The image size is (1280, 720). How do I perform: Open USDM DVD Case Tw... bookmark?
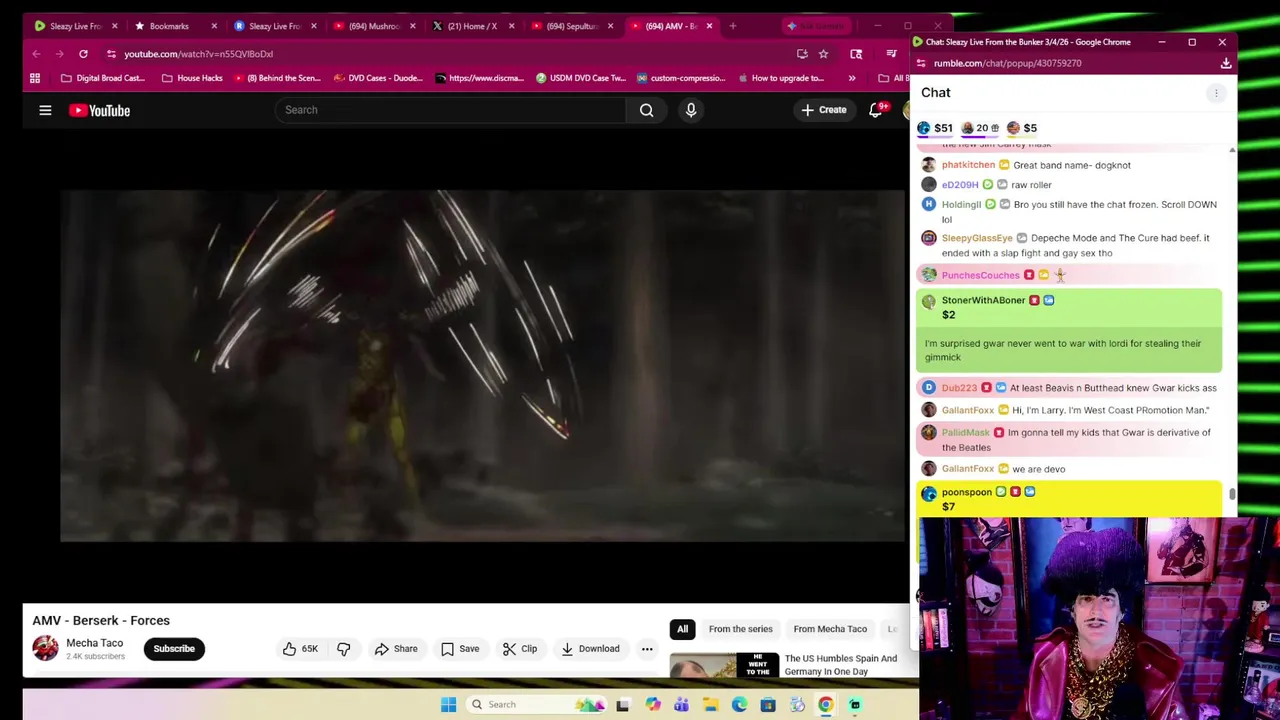[x=580, y=78]
